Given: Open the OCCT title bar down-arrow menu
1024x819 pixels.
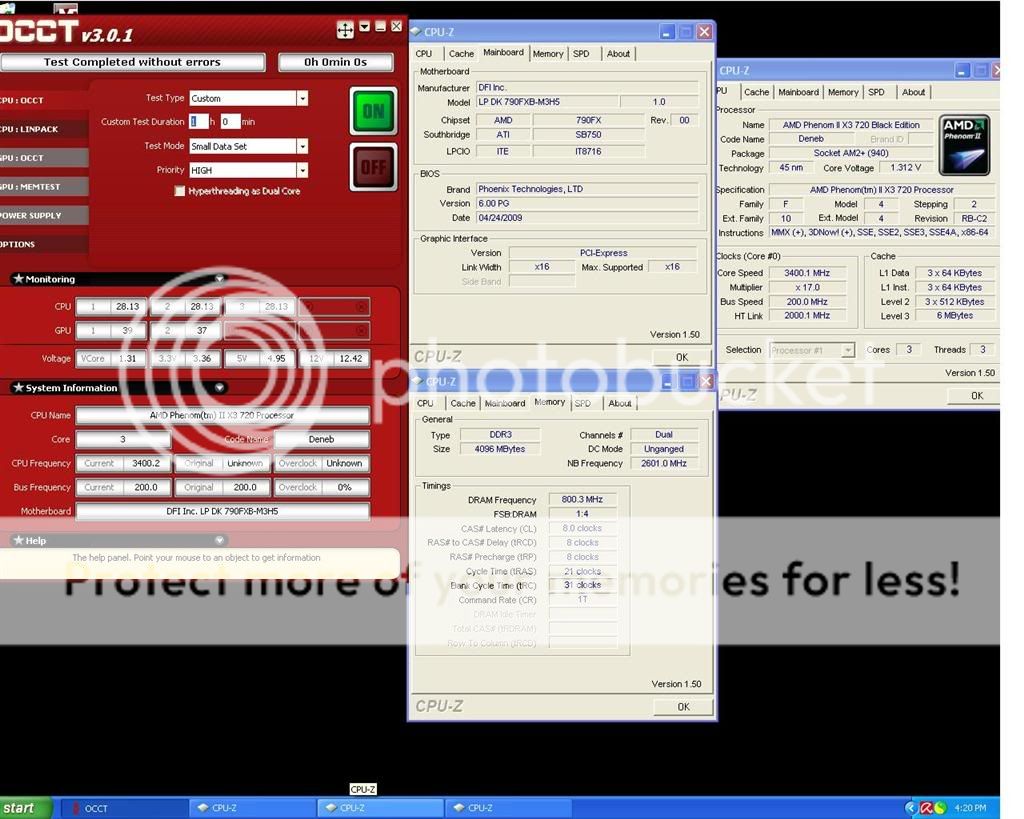Looking at the screenshot, I should pyautogui.click(x=364, y=27).
